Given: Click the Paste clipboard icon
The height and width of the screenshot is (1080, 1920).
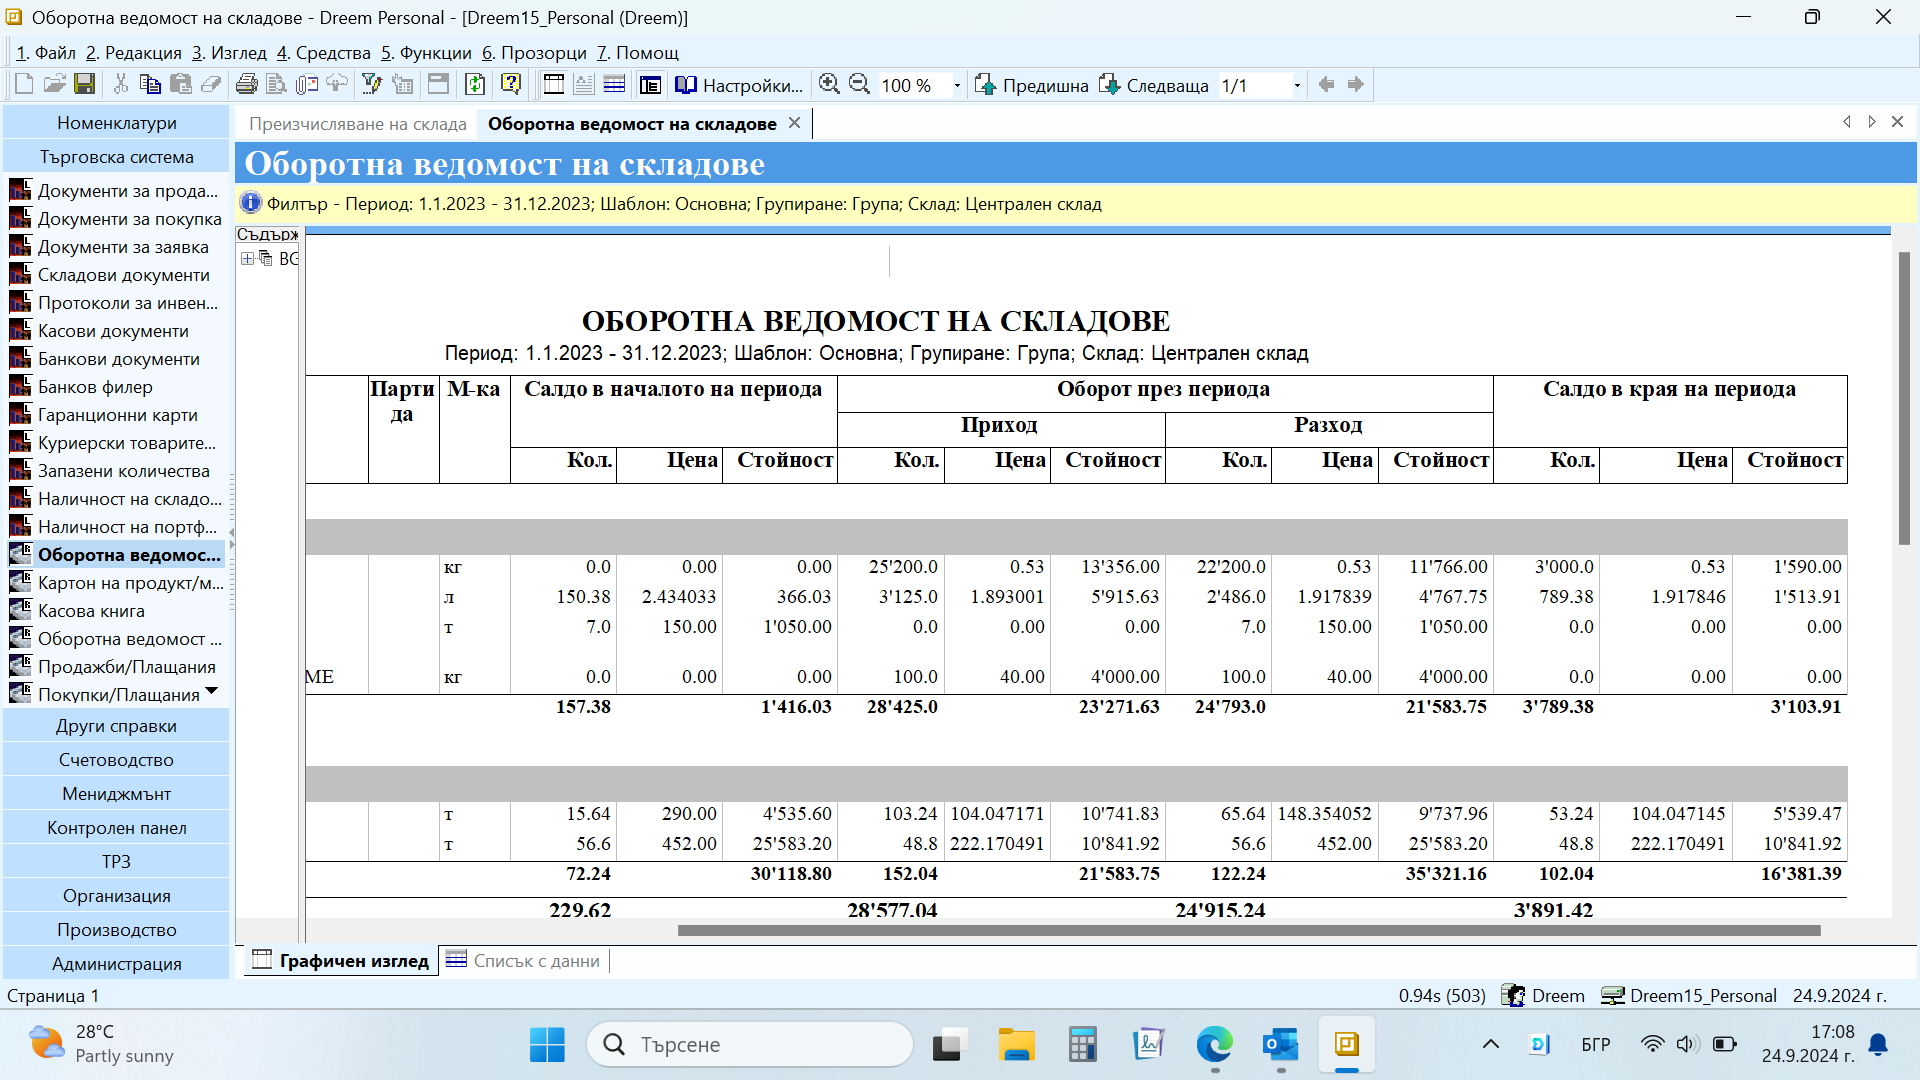Looking at the screenshot, I should (181, 85).
